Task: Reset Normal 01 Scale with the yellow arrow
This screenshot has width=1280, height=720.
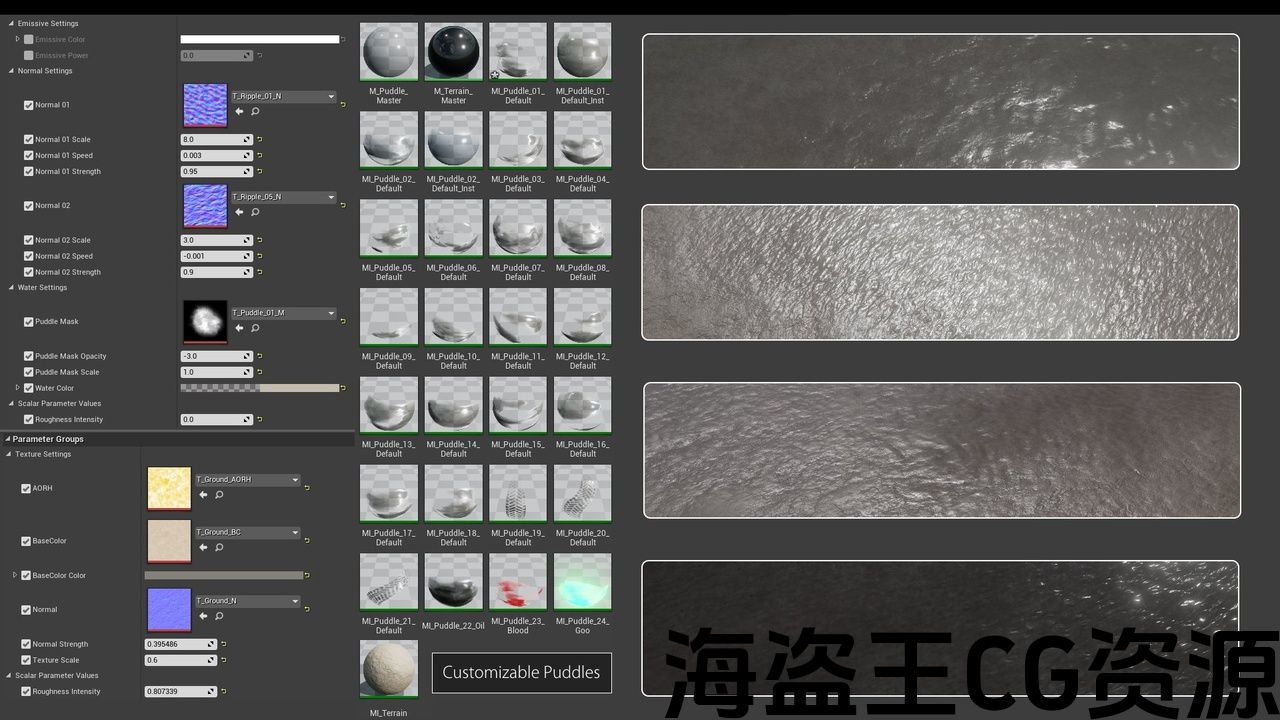Action: tap(259, 140)
